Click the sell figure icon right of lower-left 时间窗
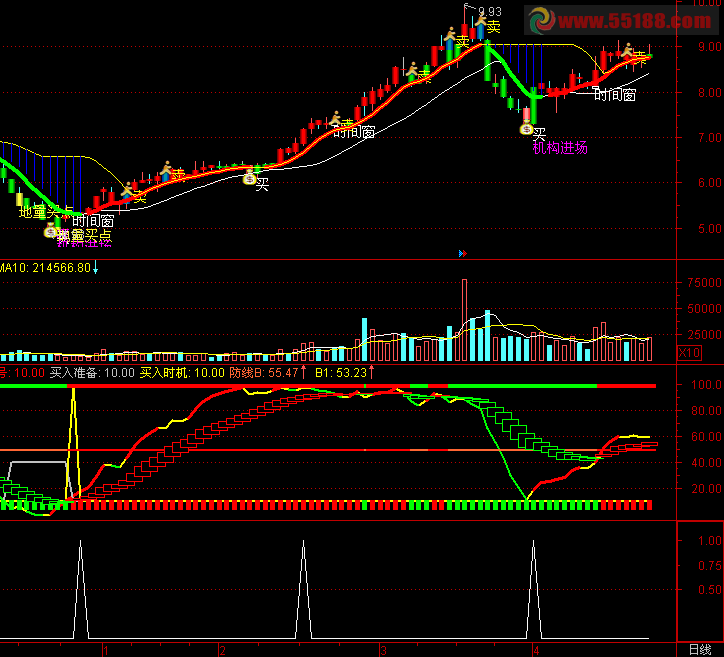 [x=127, y=190]
